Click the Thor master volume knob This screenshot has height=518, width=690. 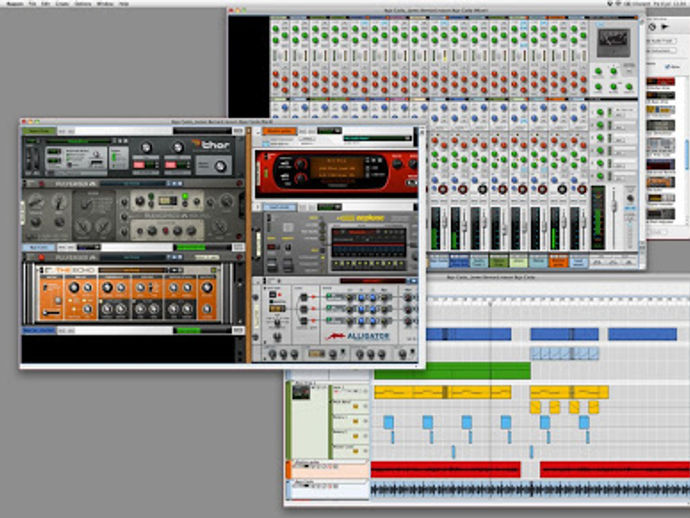220,166
